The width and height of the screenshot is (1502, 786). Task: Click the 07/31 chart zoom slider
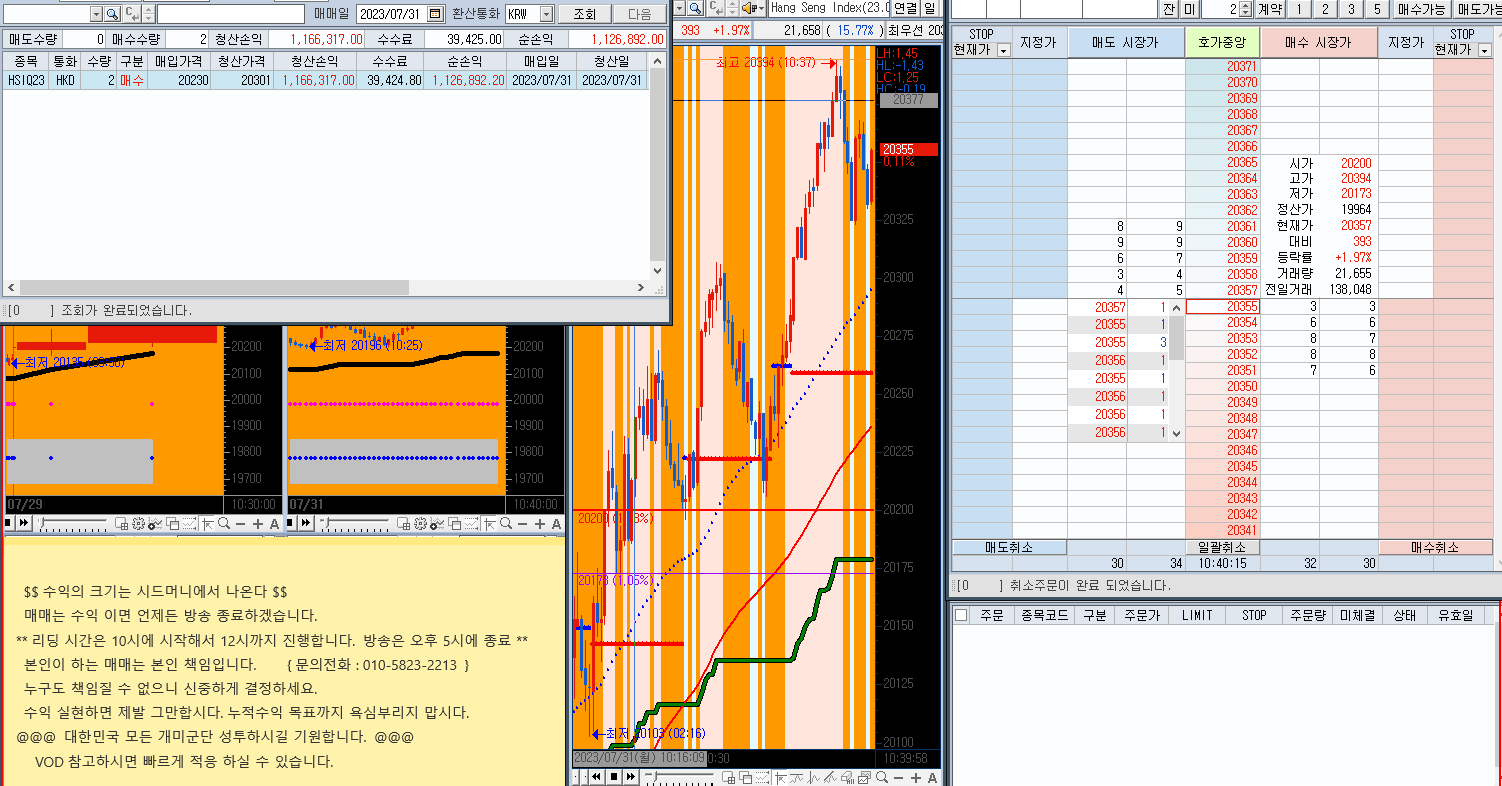tap(355, 523)
